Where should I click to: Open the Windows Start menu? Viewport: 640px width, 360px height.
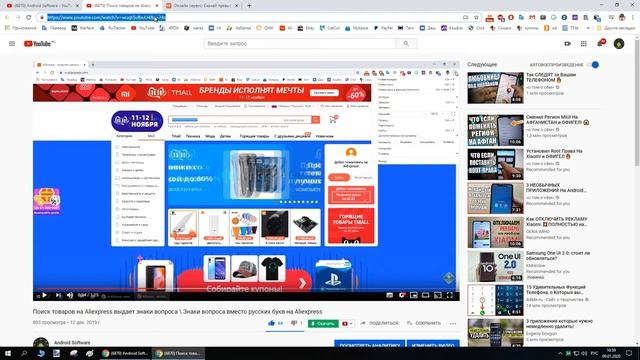coord(8,353)
